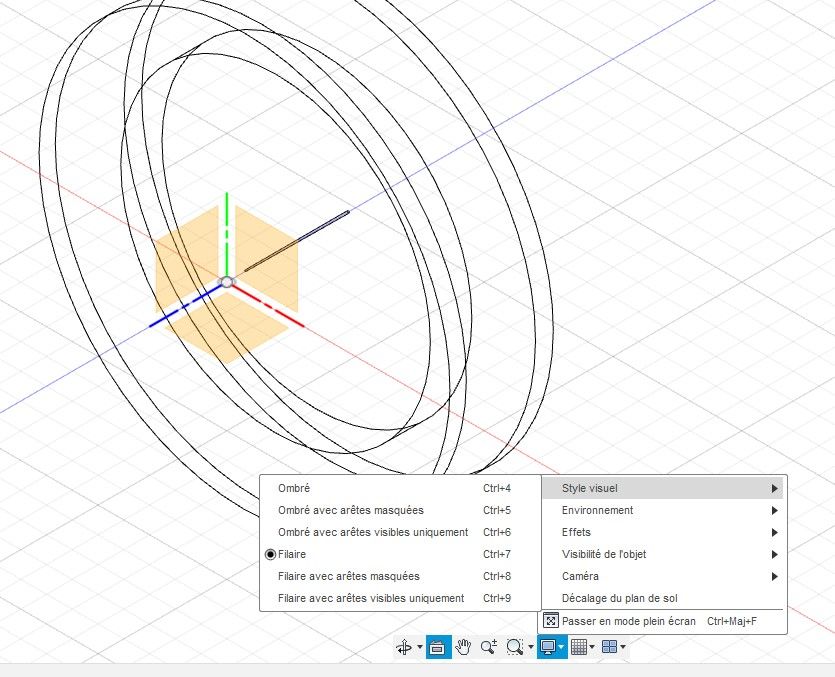Toggle the Look At tool
This screenshot has height=677, width=835.
[x=438, y=647]
